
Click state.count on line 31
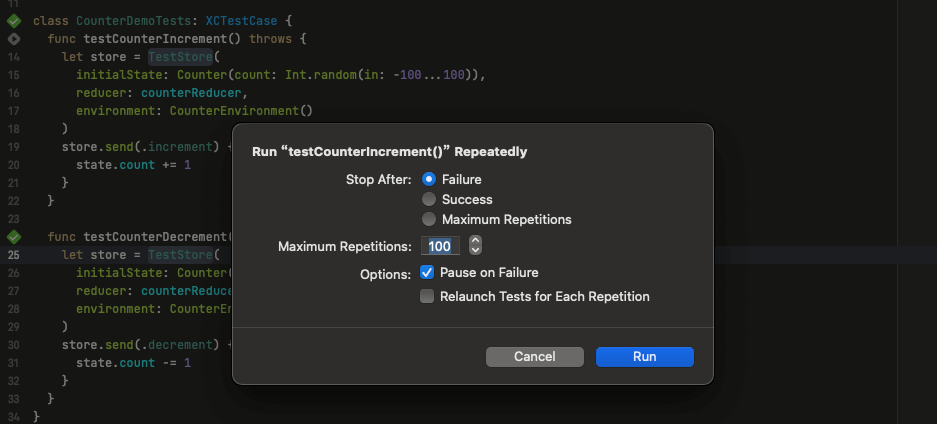(116, 362)
